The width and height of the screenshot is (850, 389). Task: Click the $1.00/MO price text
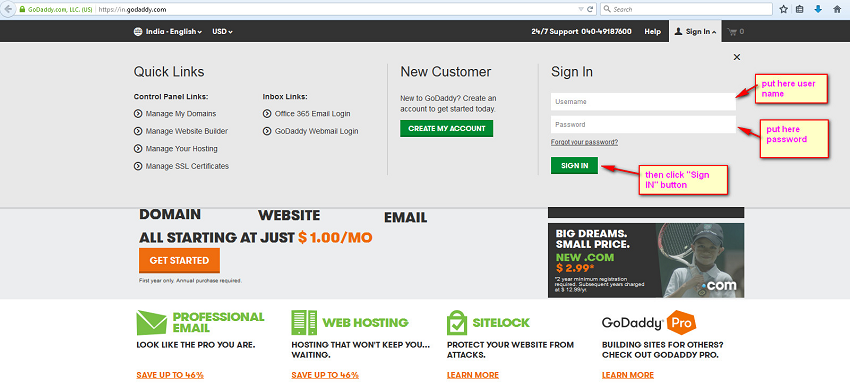pos(335,237)
